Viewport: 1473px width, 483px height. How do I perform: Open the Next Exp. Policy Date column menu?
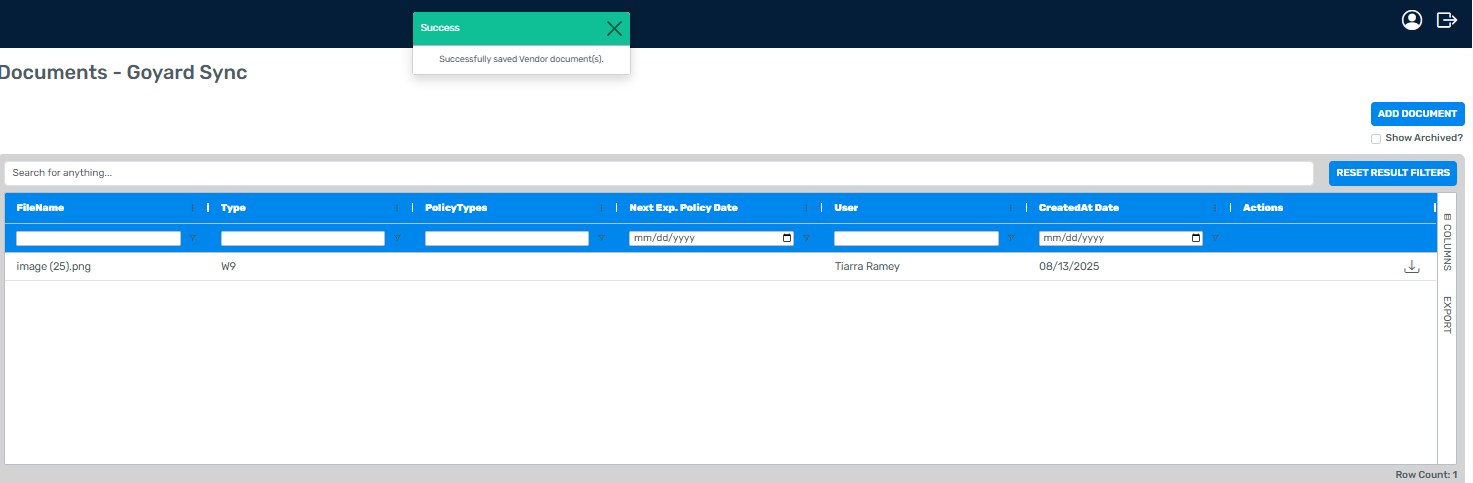[806, 208]
